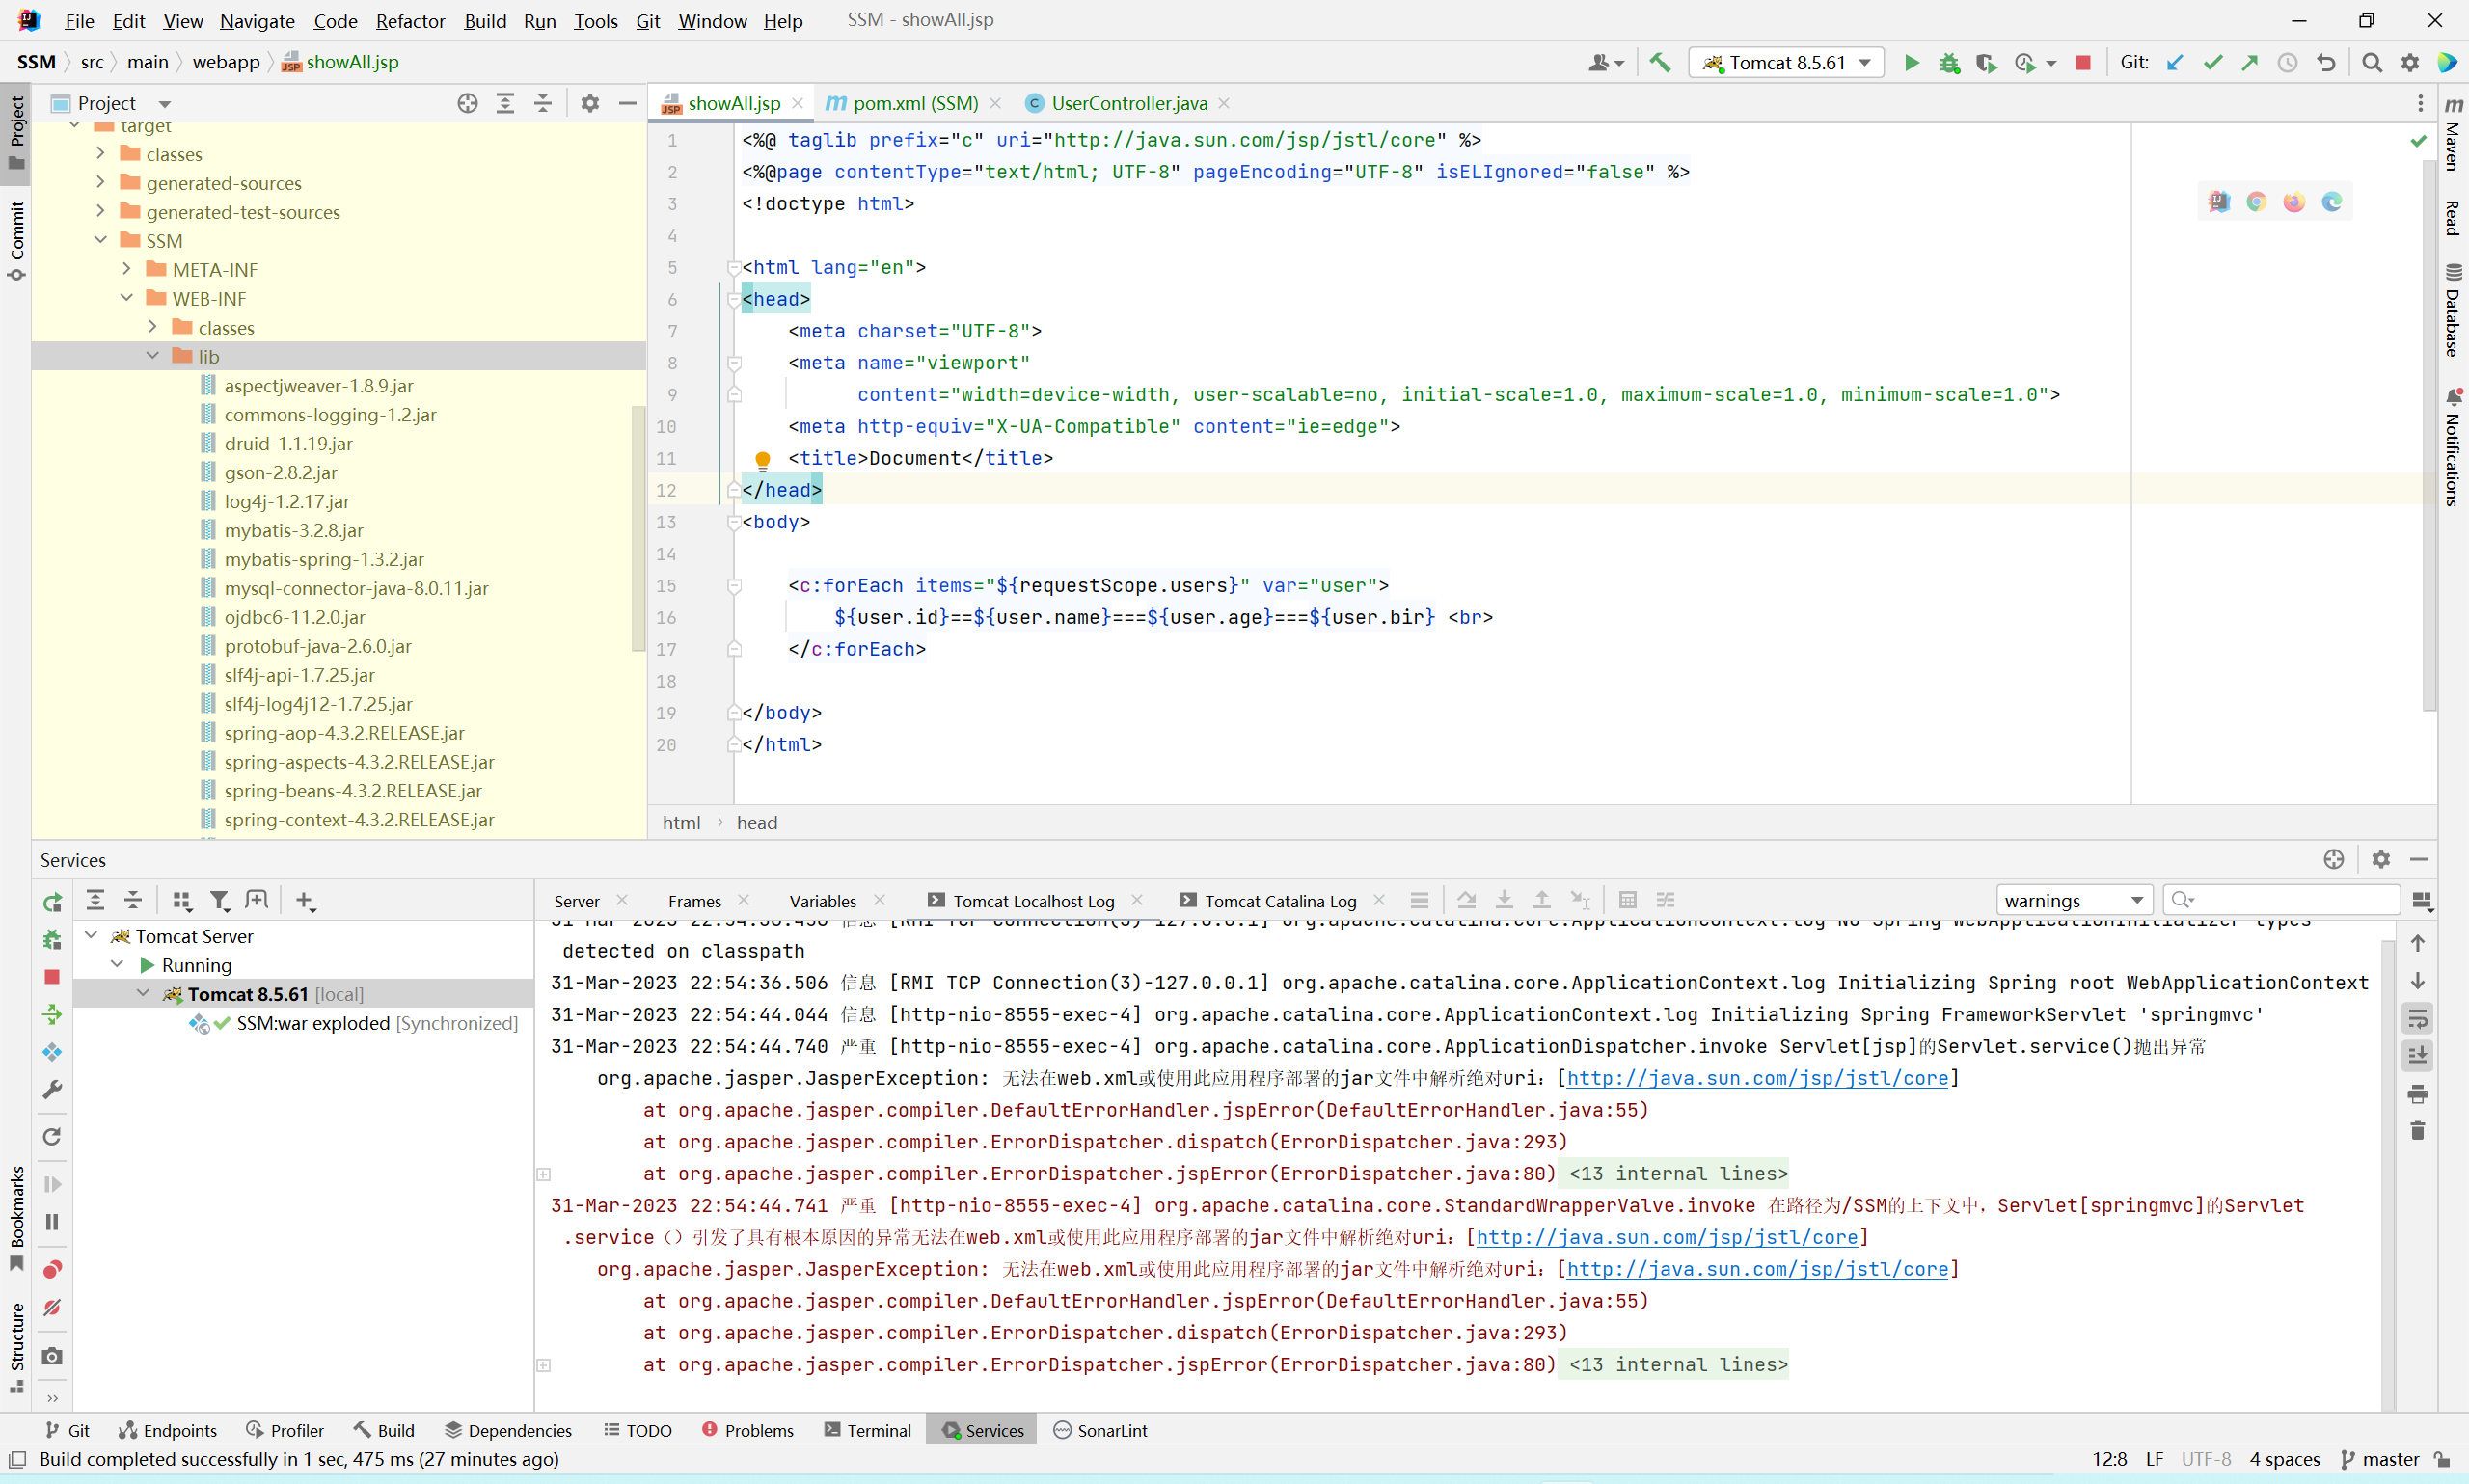Open the showAll.jsp tab in editor
2469x1484 pixels.
click(x=732, y=102)
